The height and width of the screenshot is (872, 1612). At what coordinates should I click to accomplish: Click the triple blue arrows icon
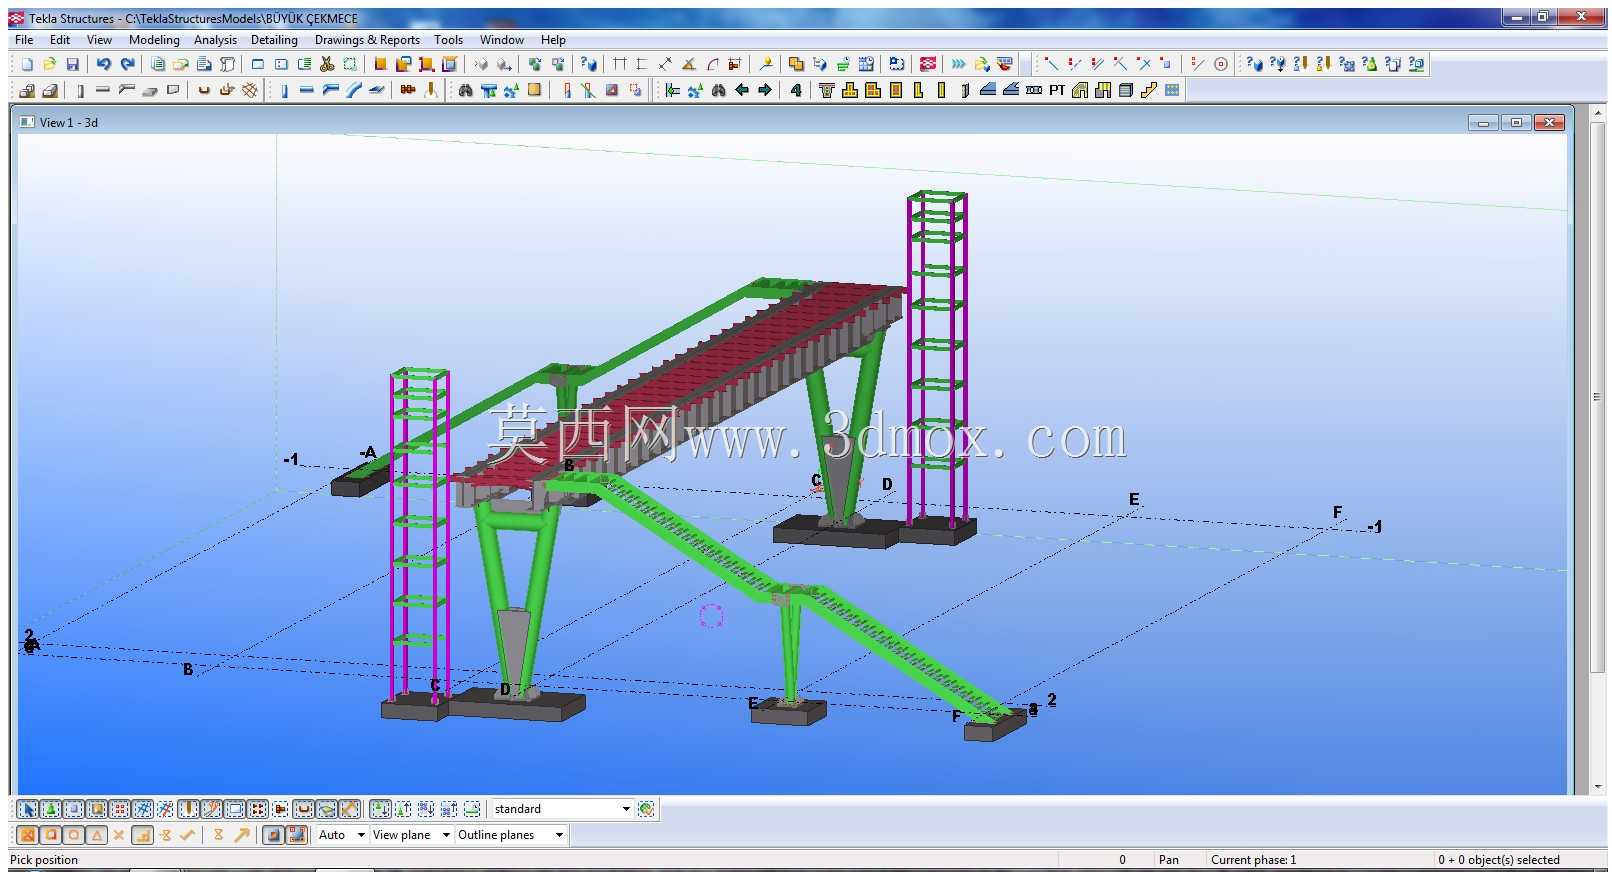point(959,64)
